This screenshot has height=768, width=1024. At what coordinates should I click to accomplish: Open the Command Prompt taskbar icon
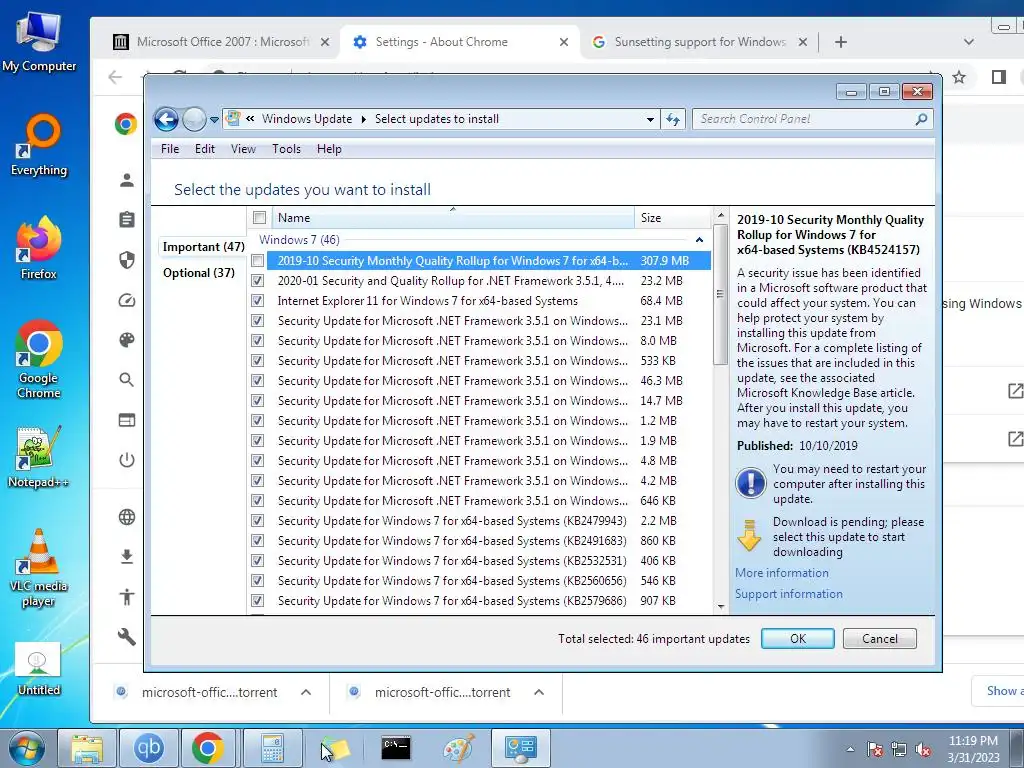396,748
